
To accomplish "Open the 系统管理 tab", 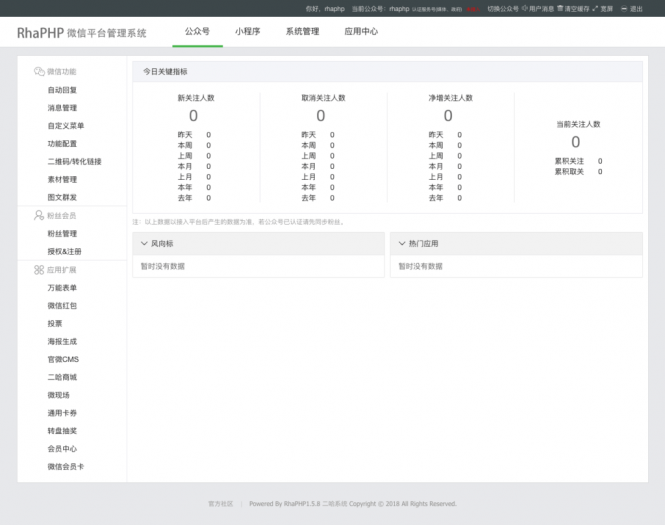I will [302, 31].
